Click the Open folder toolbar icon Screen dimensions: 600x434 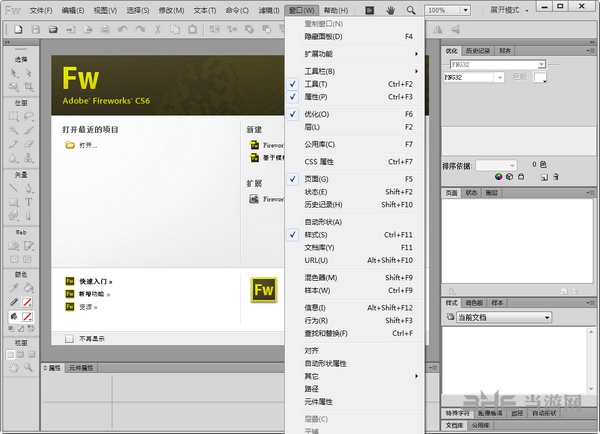53,29
